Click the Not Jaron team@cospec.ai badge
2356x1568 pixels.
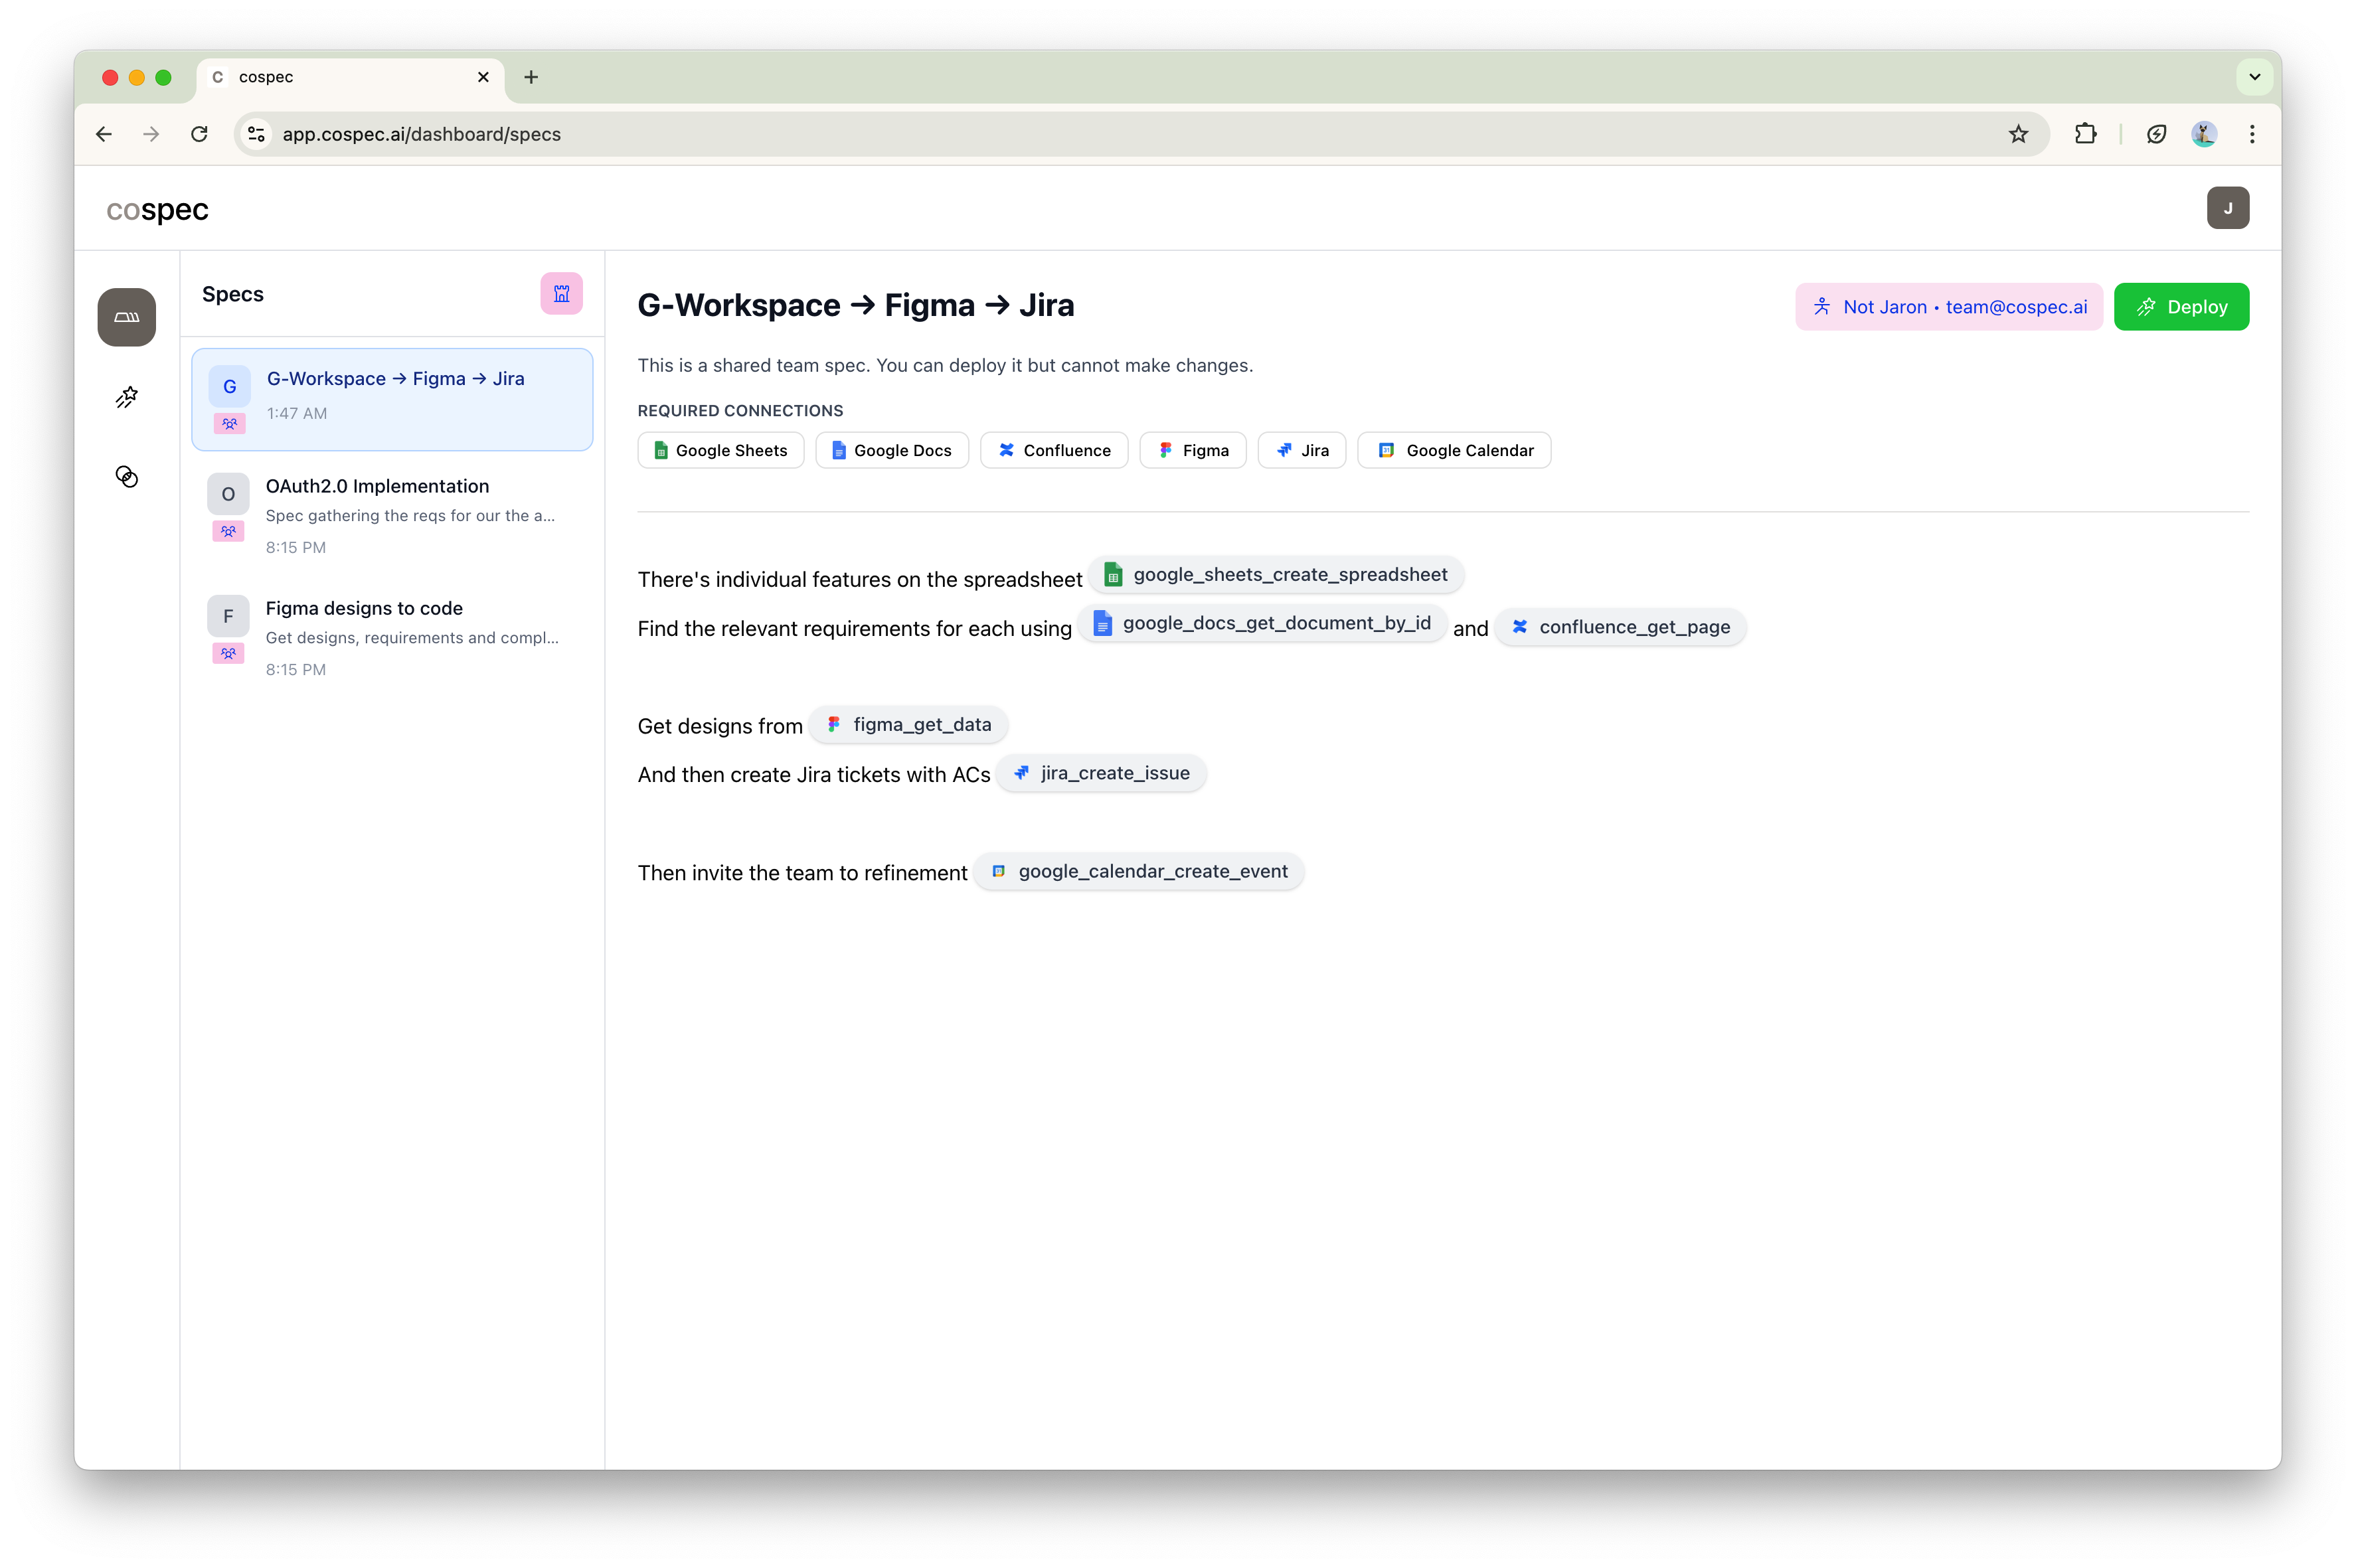click(x=1948, y=307)
